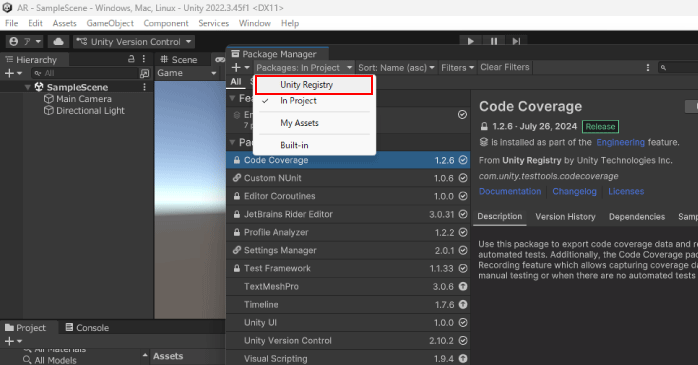The image size is (698, 365).
Task: Open the Engineering feature link
Action: click(620, 142)
